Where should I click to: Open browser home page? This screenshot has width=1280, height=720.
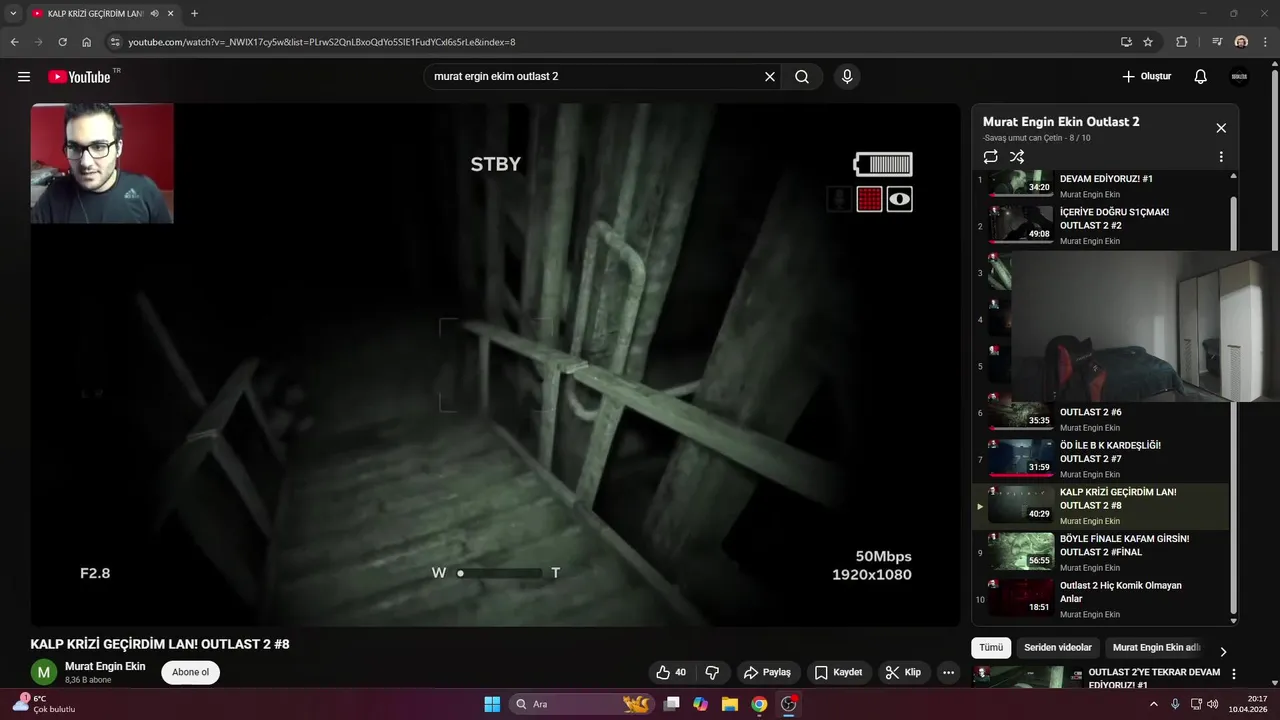87,42
